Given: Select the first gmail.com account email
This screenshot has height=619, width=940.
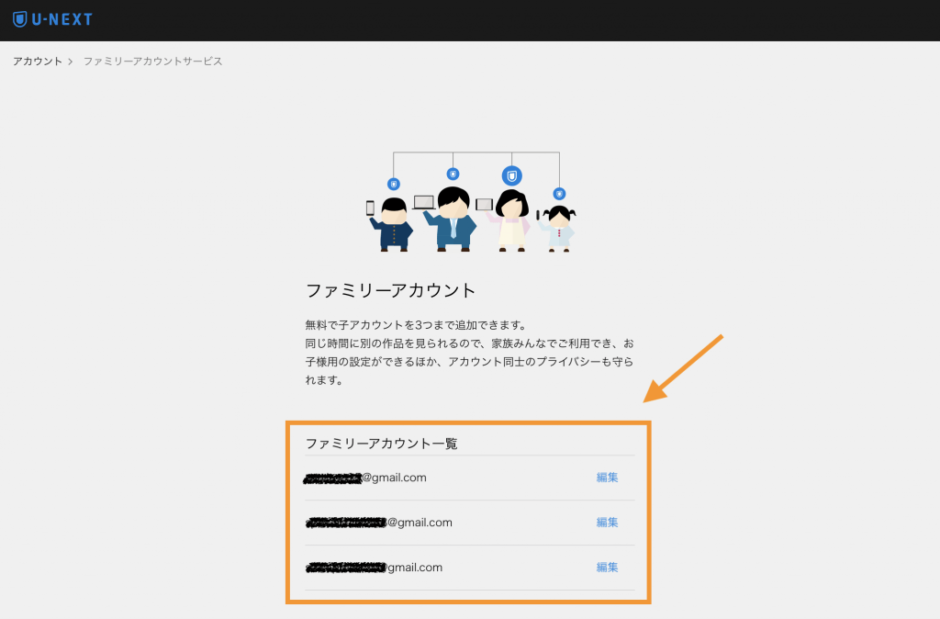Looking at the screenshot, I should click(x=366, y=478).
